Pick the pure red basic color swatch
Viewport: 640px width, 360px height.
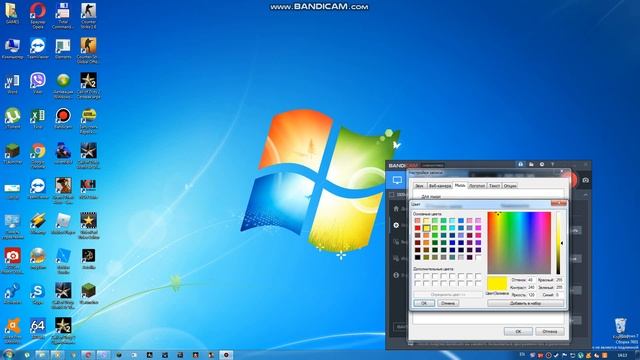click(418, 228)
